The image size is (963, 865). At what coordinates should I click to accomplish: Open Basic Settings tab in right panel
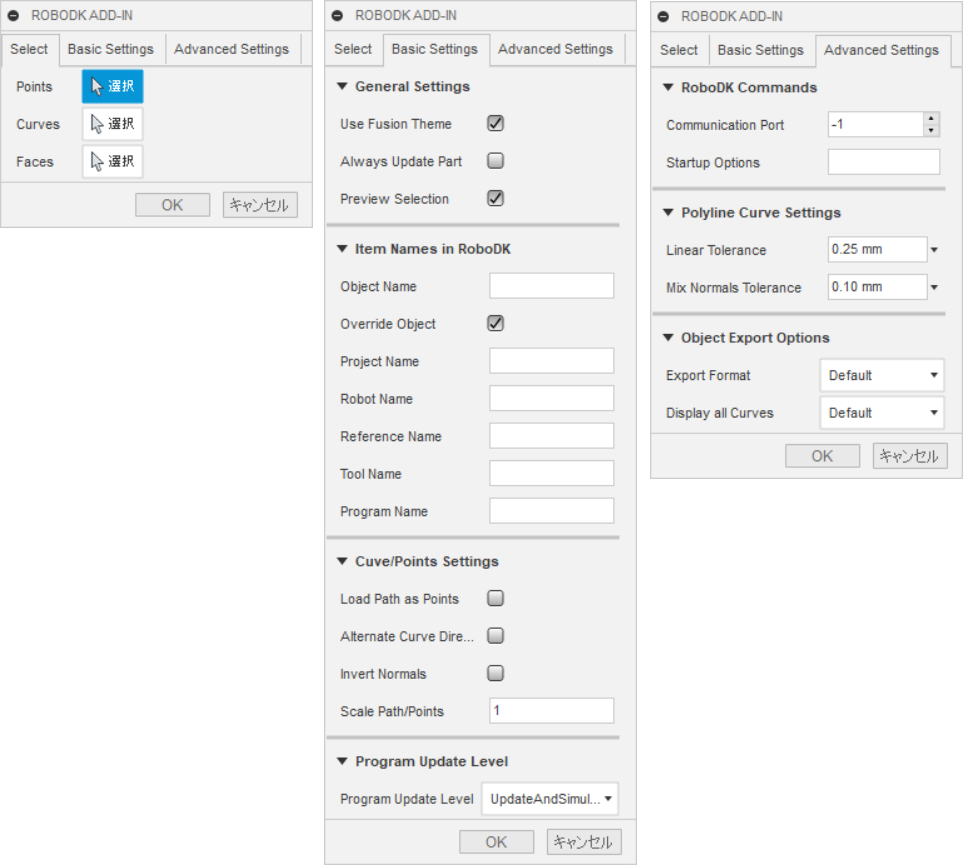[760, 50]
